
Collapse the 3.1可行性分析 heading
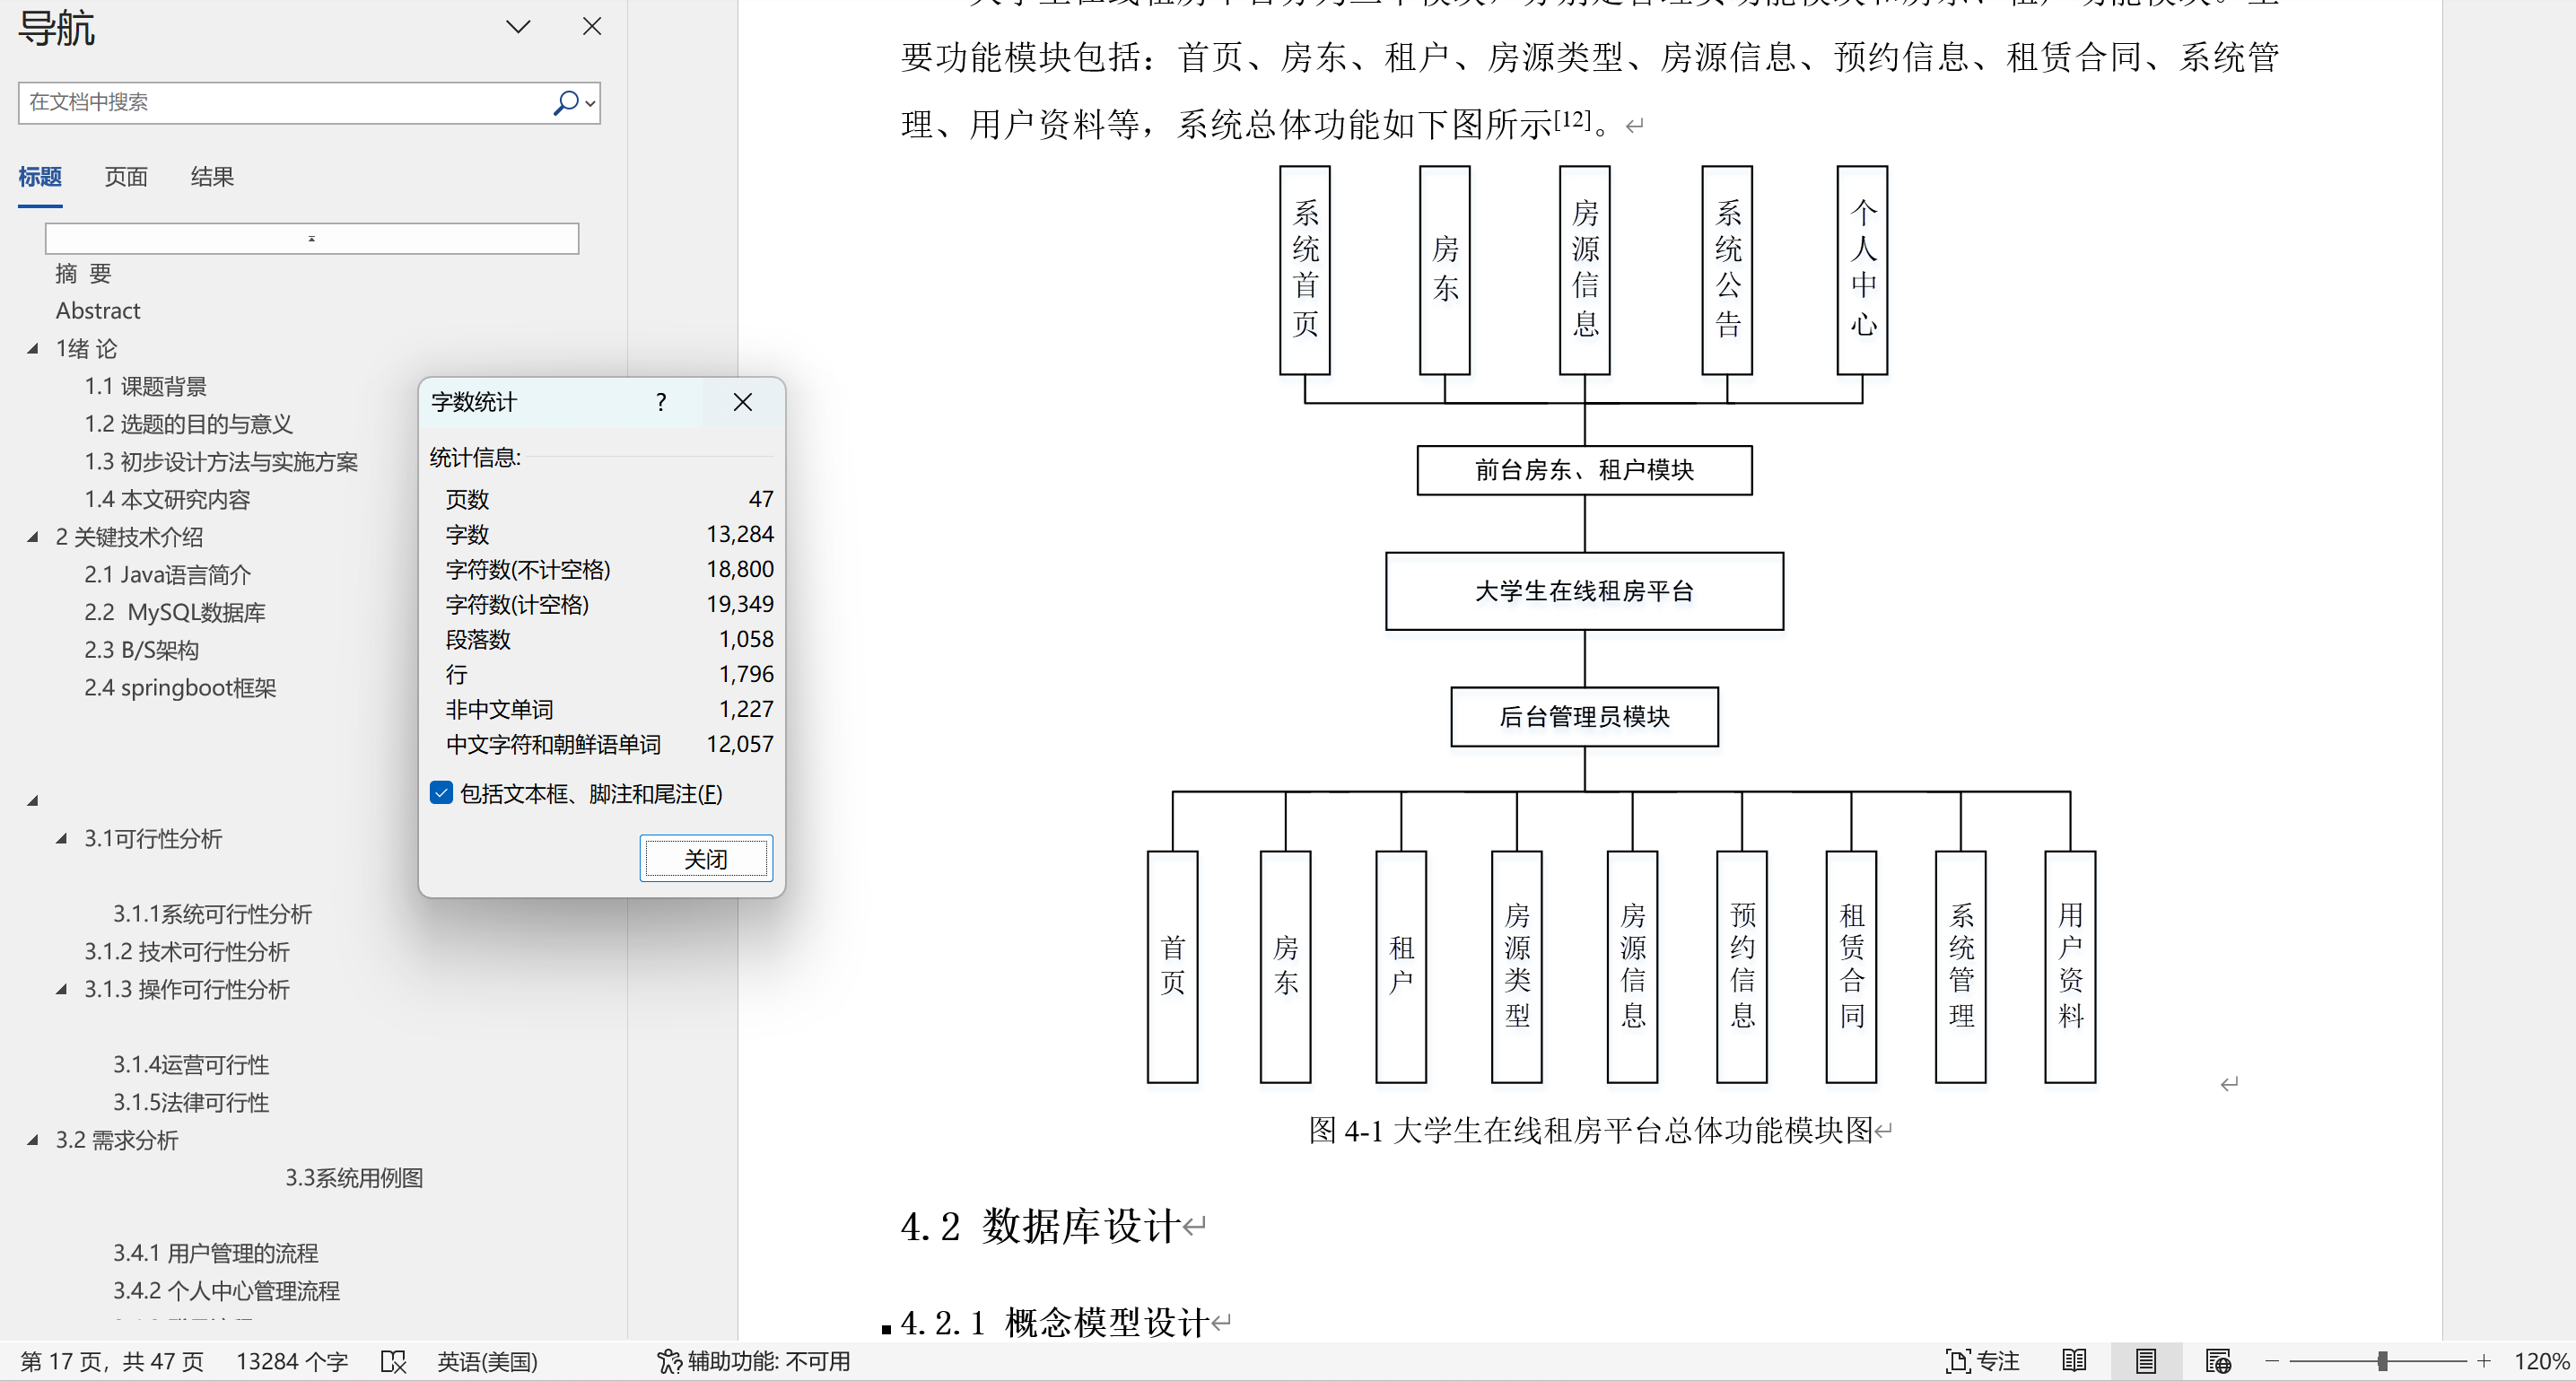pos(62,838)
